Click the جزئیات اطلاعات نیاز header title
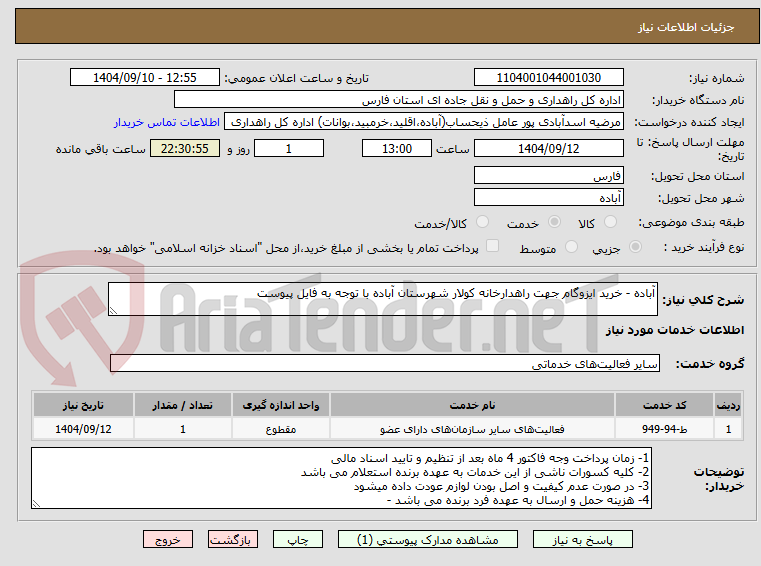The width and height of the screenshot is (761, 566). tap(686, 27)
